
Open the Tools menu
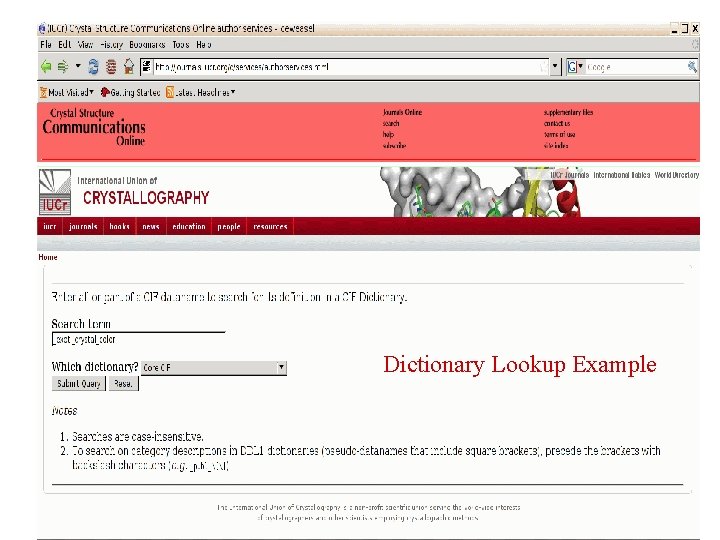181,45
